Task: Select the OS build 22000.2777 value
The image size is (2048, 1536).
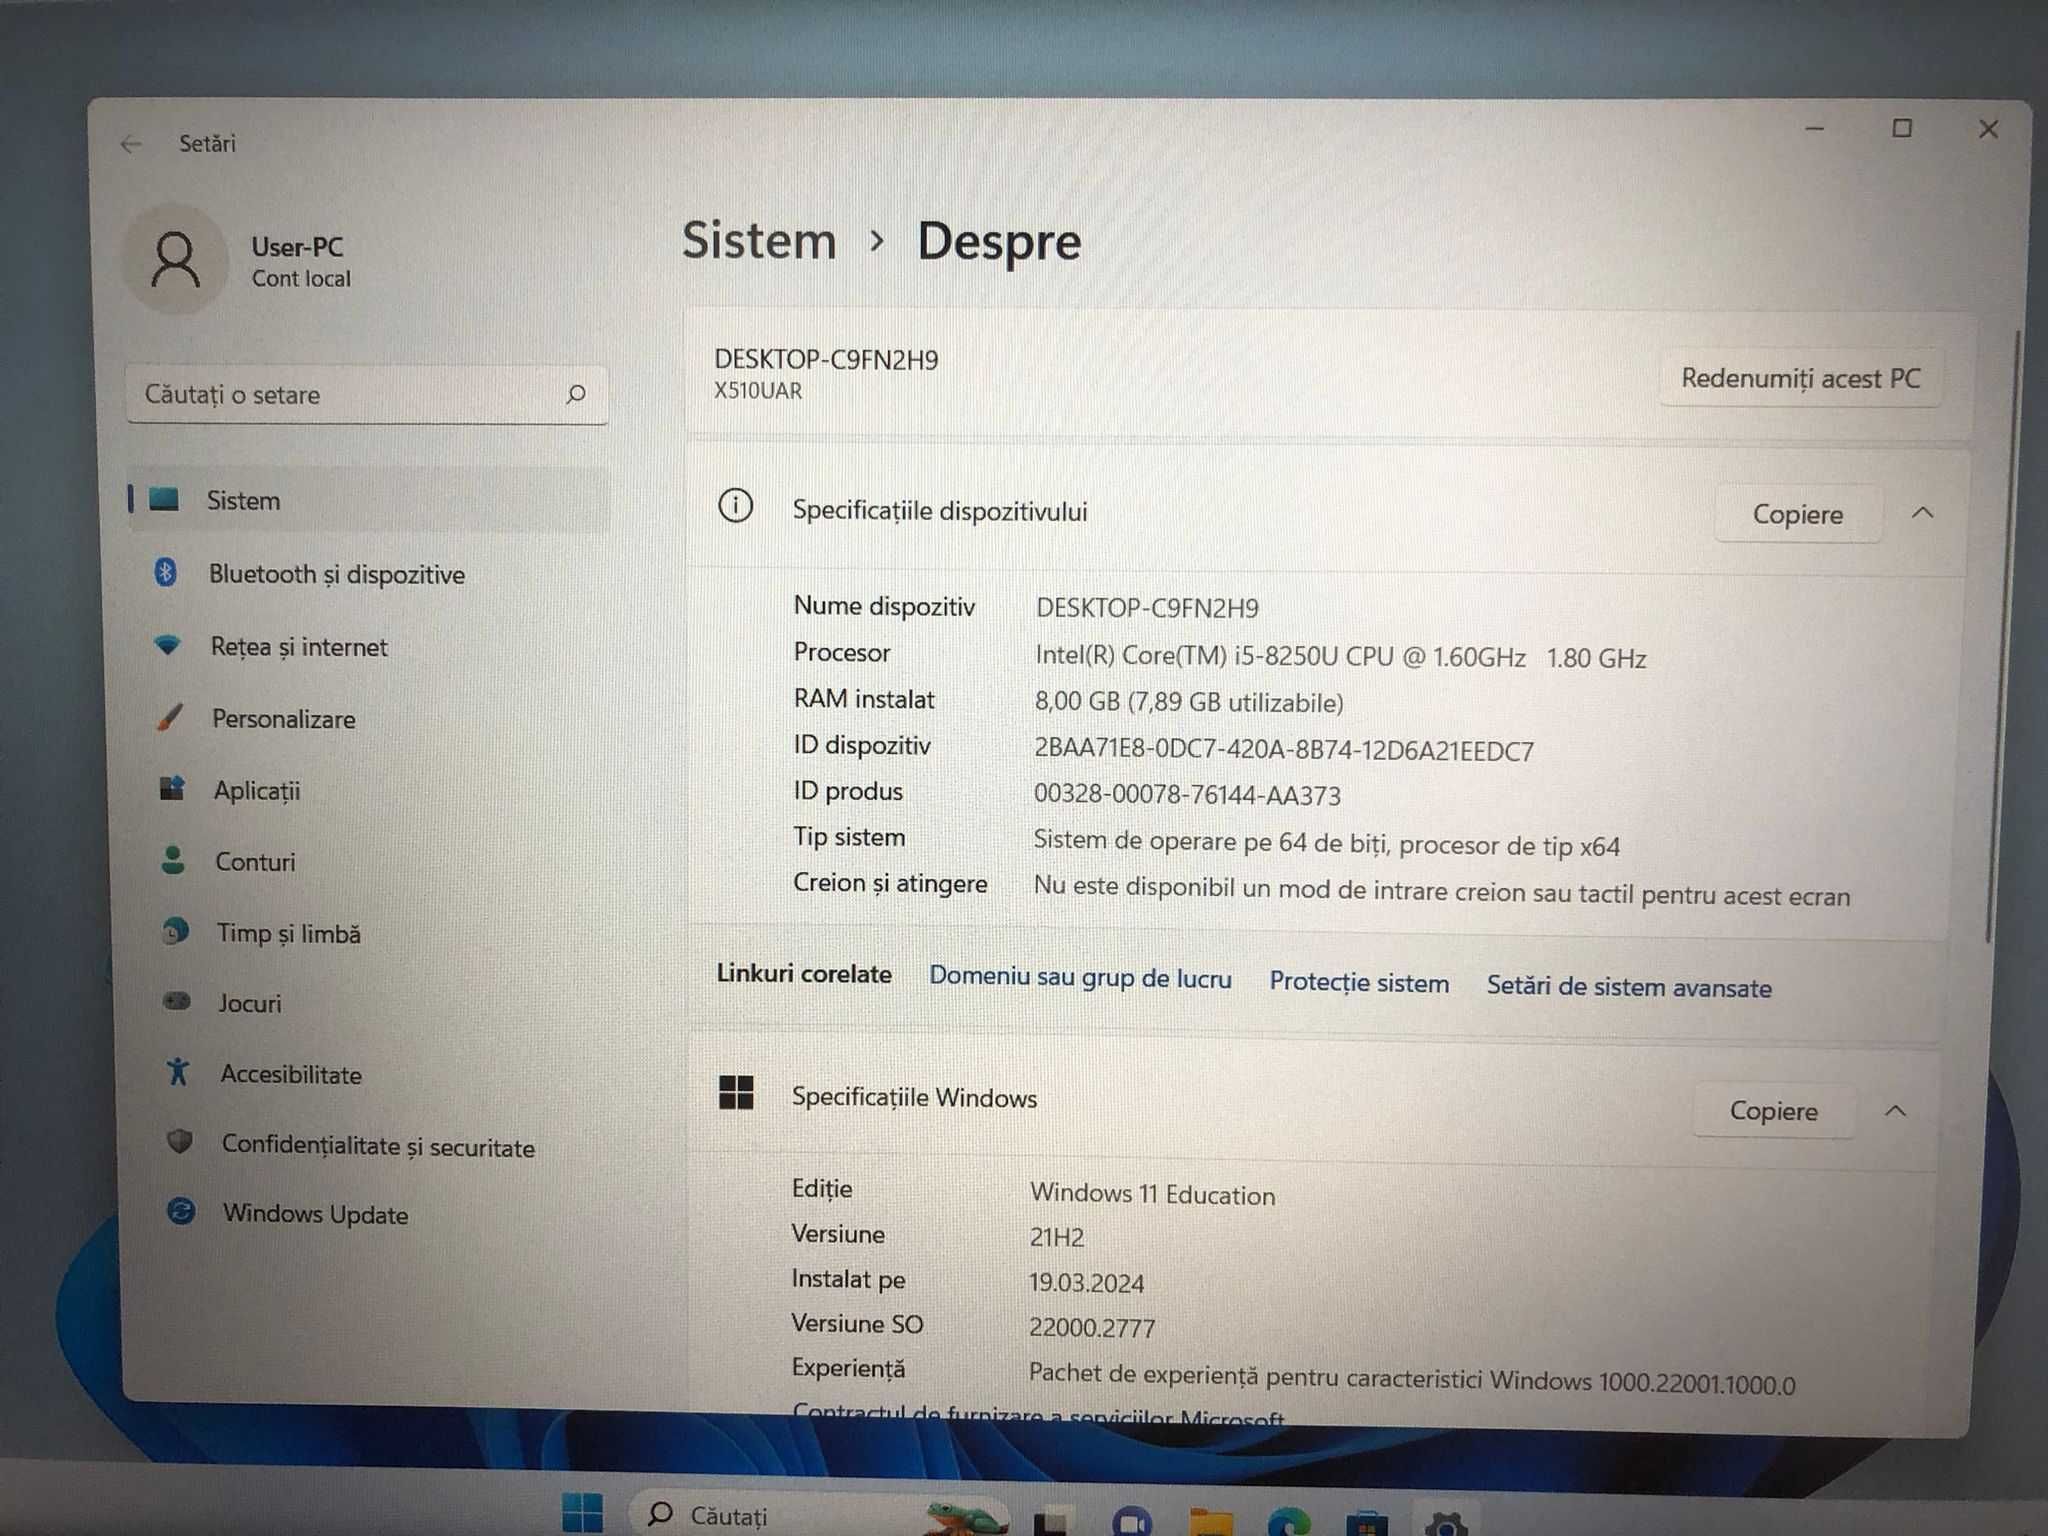Action: coord(1092,1328)
